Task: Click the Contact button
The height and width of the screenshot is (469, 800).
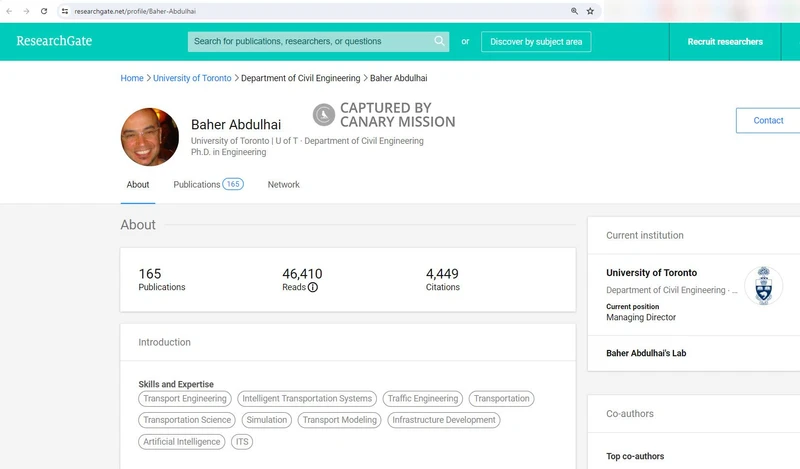Action: (768, 120)
